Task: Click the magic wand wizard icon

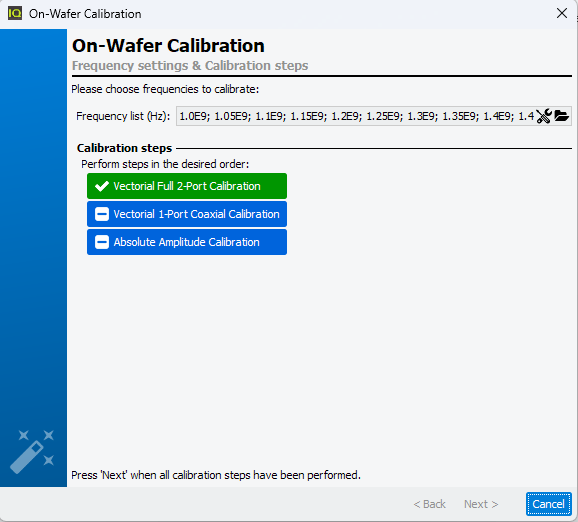Action: point(32,452)
